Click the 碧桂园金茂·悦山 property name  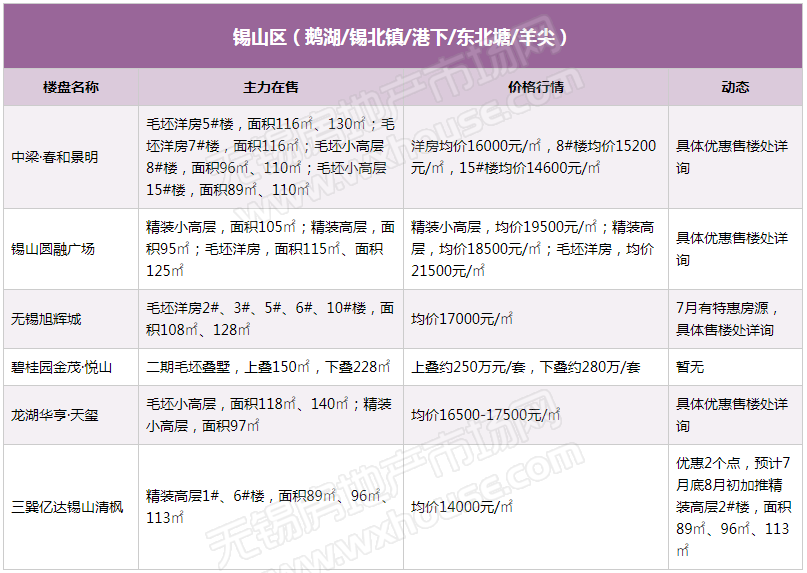[62, 367]
